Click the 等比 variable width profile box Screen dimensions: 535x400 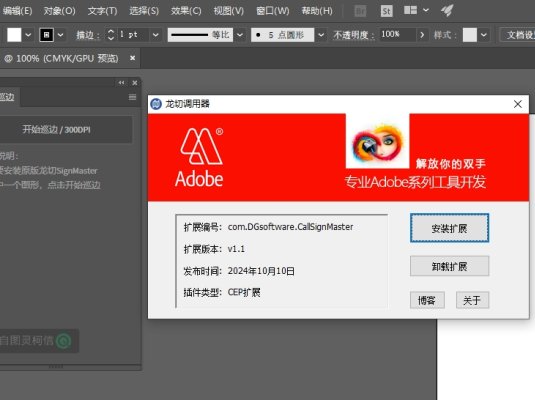coord(200,35)
